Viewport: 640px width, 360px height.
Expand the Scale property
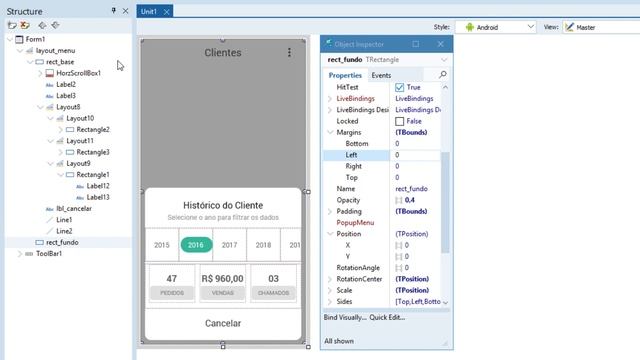point(330,290)
